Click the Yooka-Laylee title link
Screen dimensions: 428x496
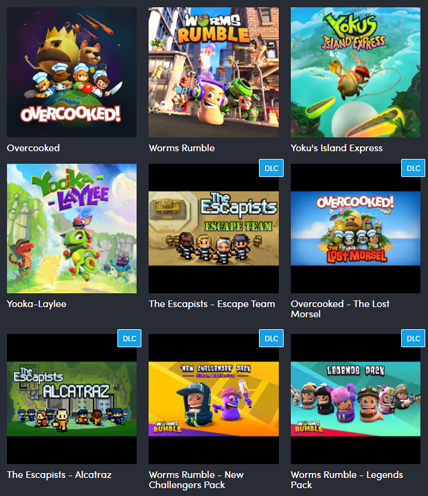37,304
